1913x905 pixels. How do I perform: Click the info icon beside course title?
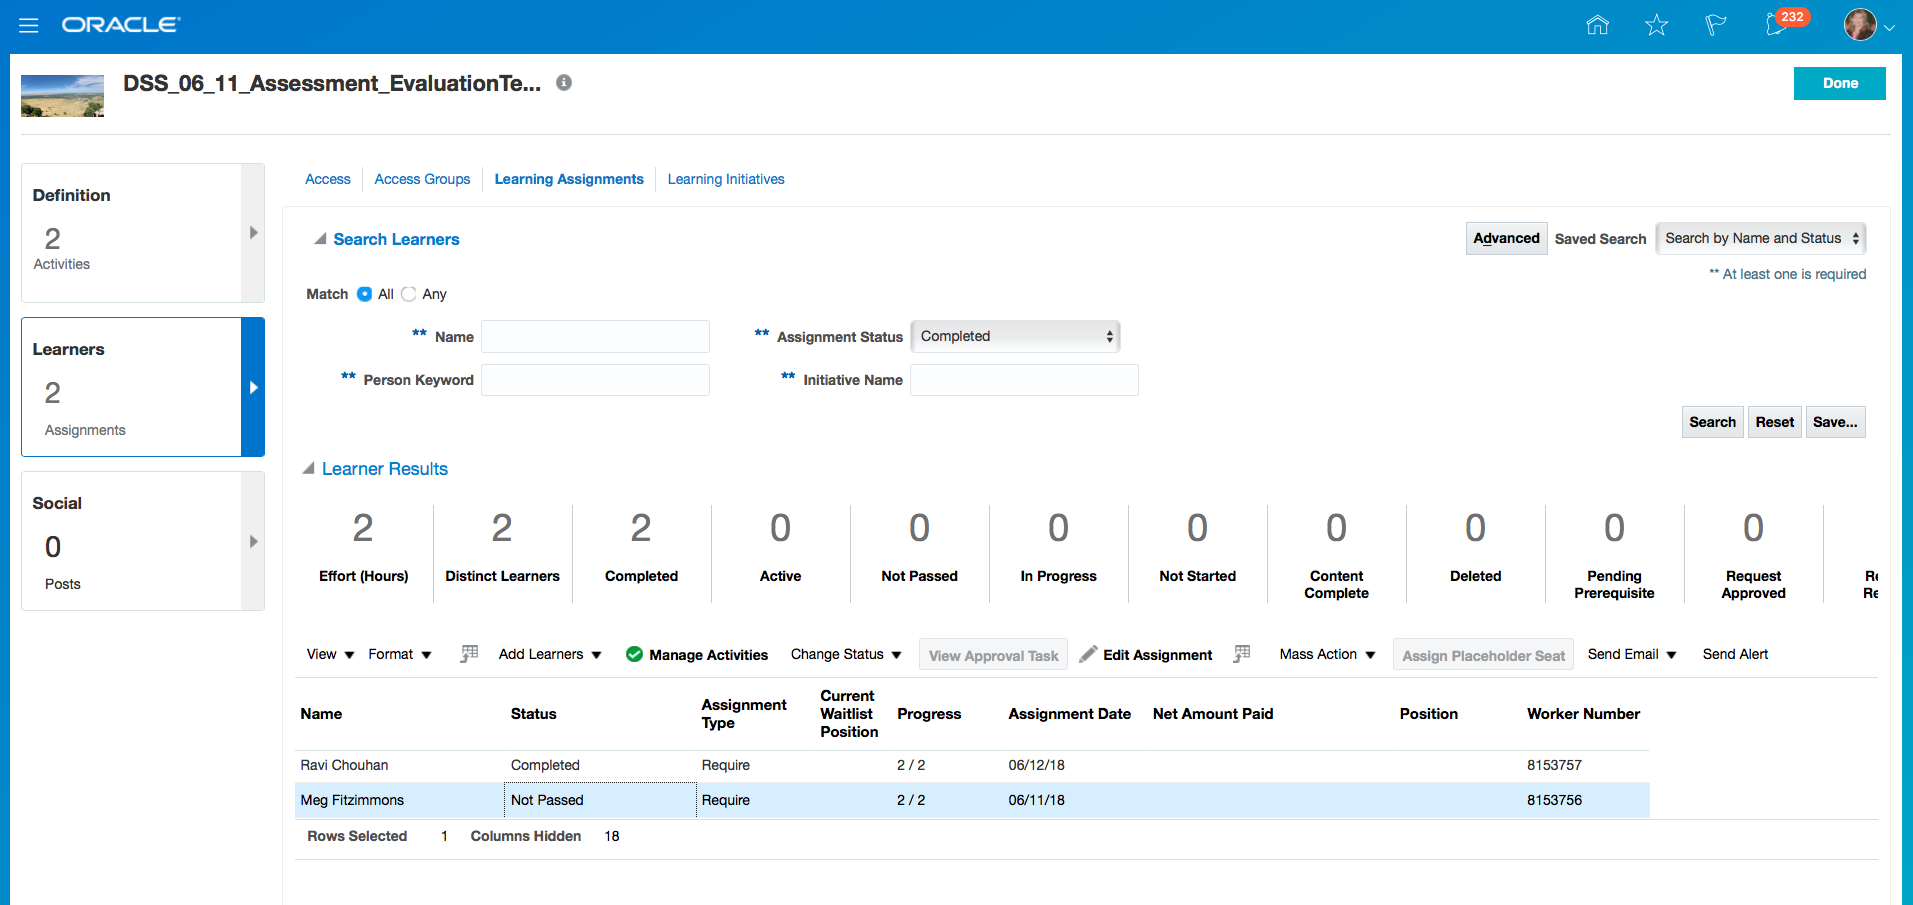coord(564,83)
